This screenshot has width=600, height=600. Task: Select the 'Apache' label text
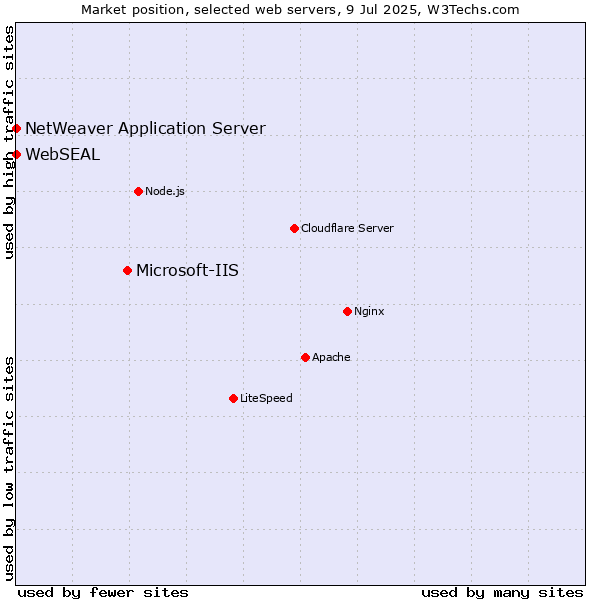(x=331, y=357)
